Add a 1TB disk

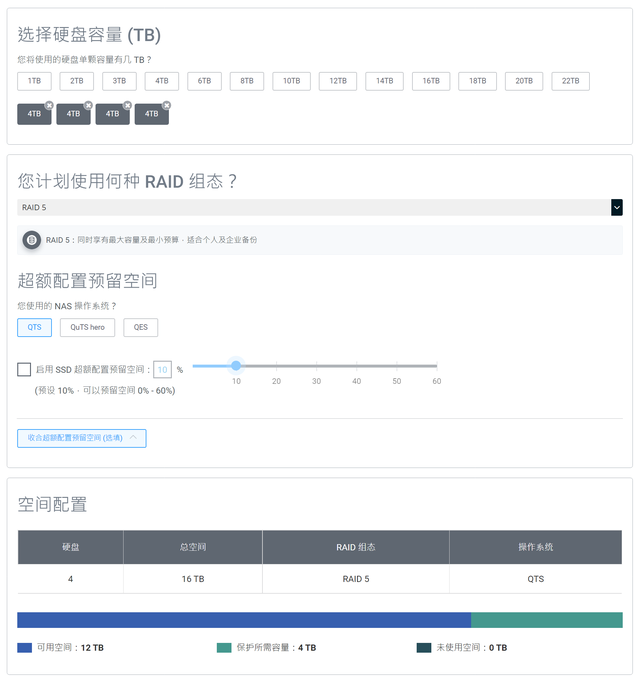coord(34,81)
